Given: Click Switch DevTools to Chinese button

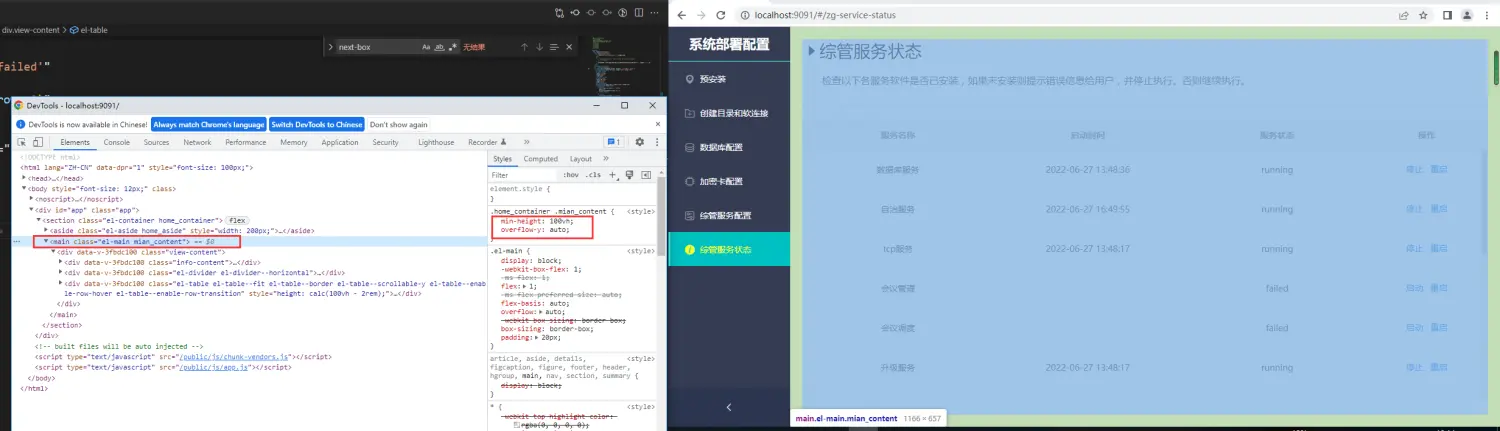Looking at the screenshot, I should tap(316, 125).
